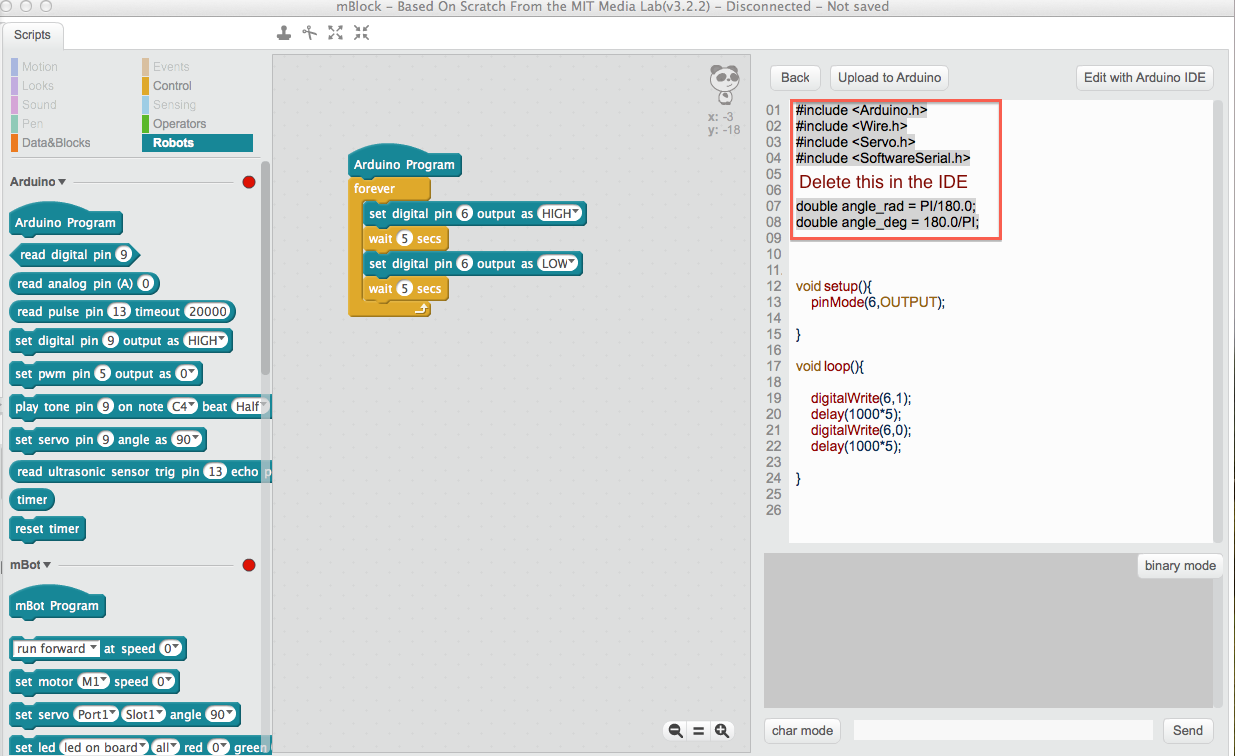Open the Motion block category
The image size is (1235, 756).
pos(40,67)
